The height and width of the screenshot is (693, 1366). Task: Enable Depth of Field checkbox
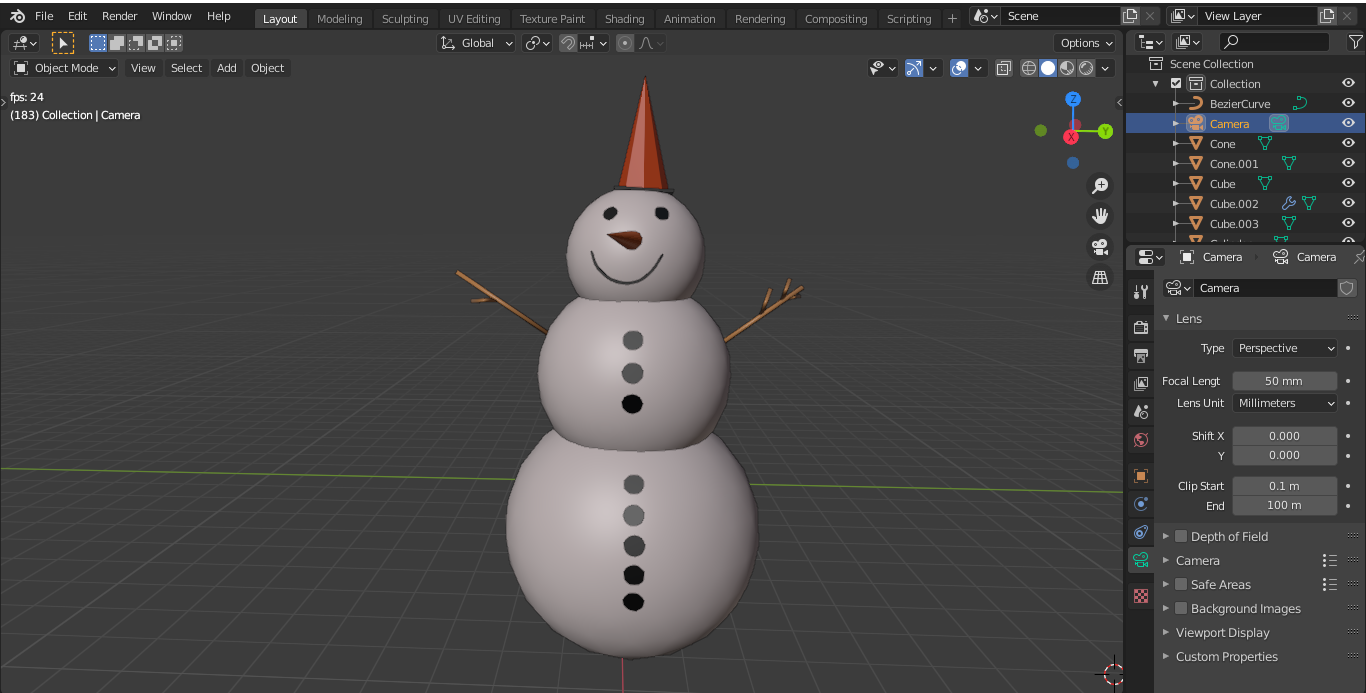[1181, 536]
